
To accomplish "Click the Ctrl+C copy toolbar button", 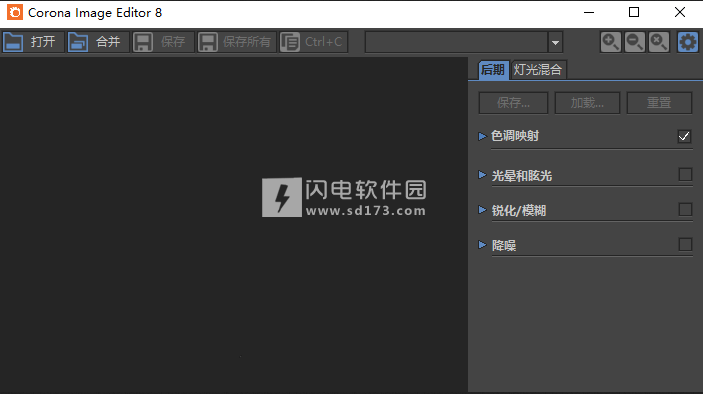I will 313,42.
